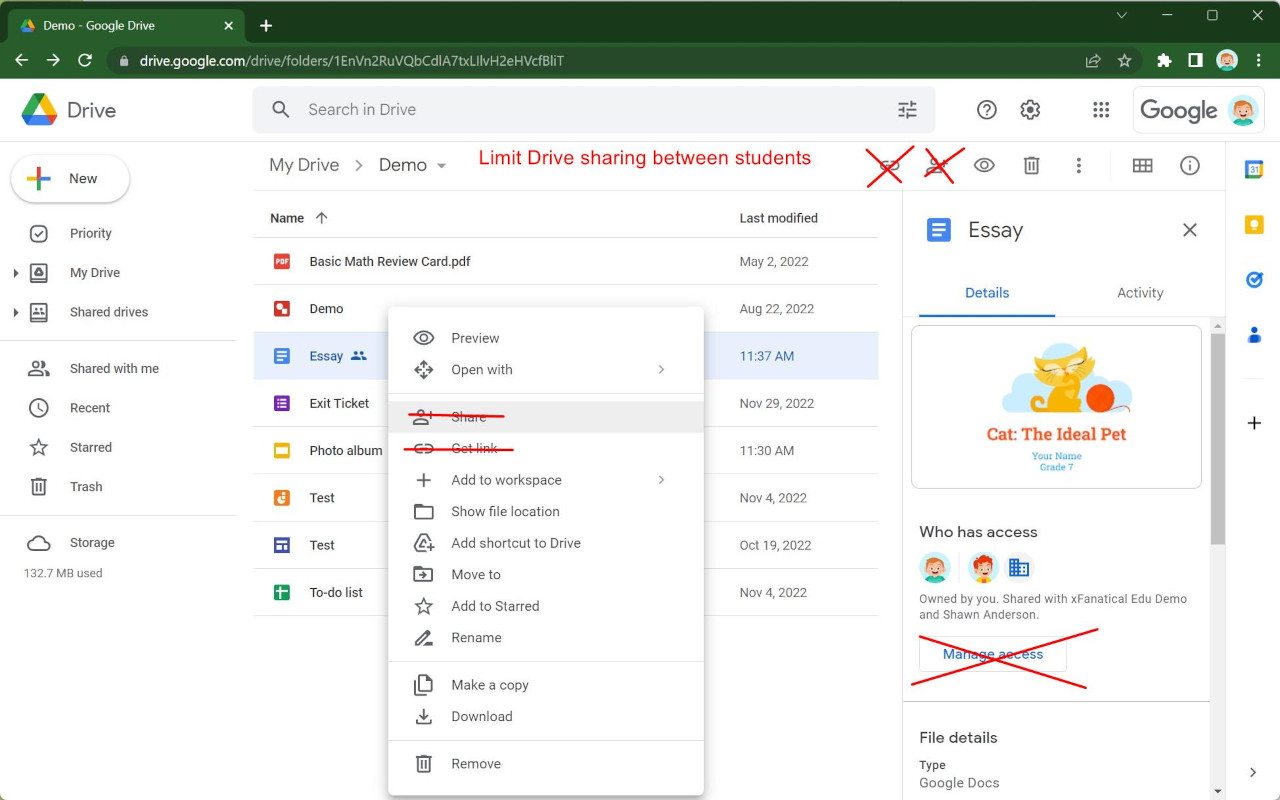Open Google Keep in side panel

point(1254,225)
